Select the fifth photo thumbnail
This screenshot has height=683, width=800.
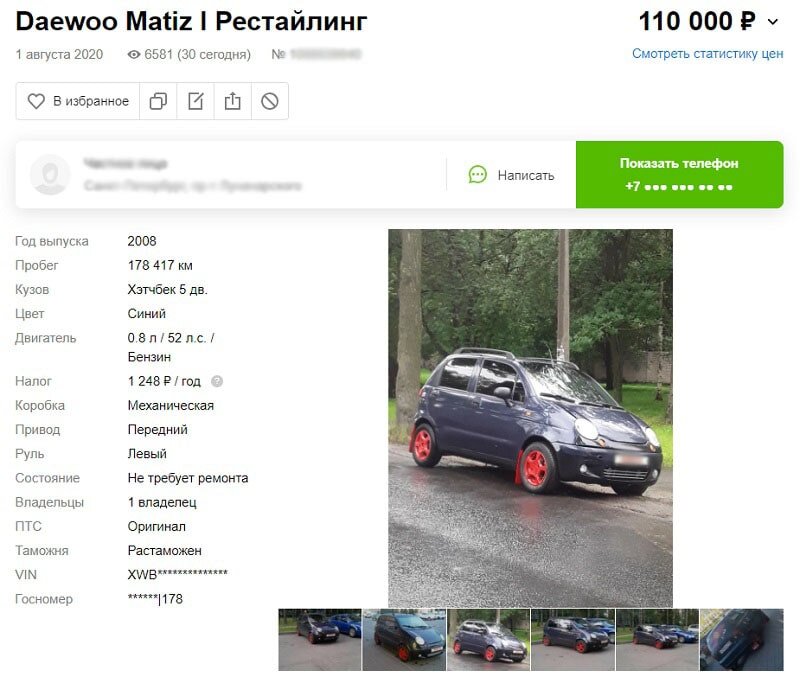(x=658, y=640)
